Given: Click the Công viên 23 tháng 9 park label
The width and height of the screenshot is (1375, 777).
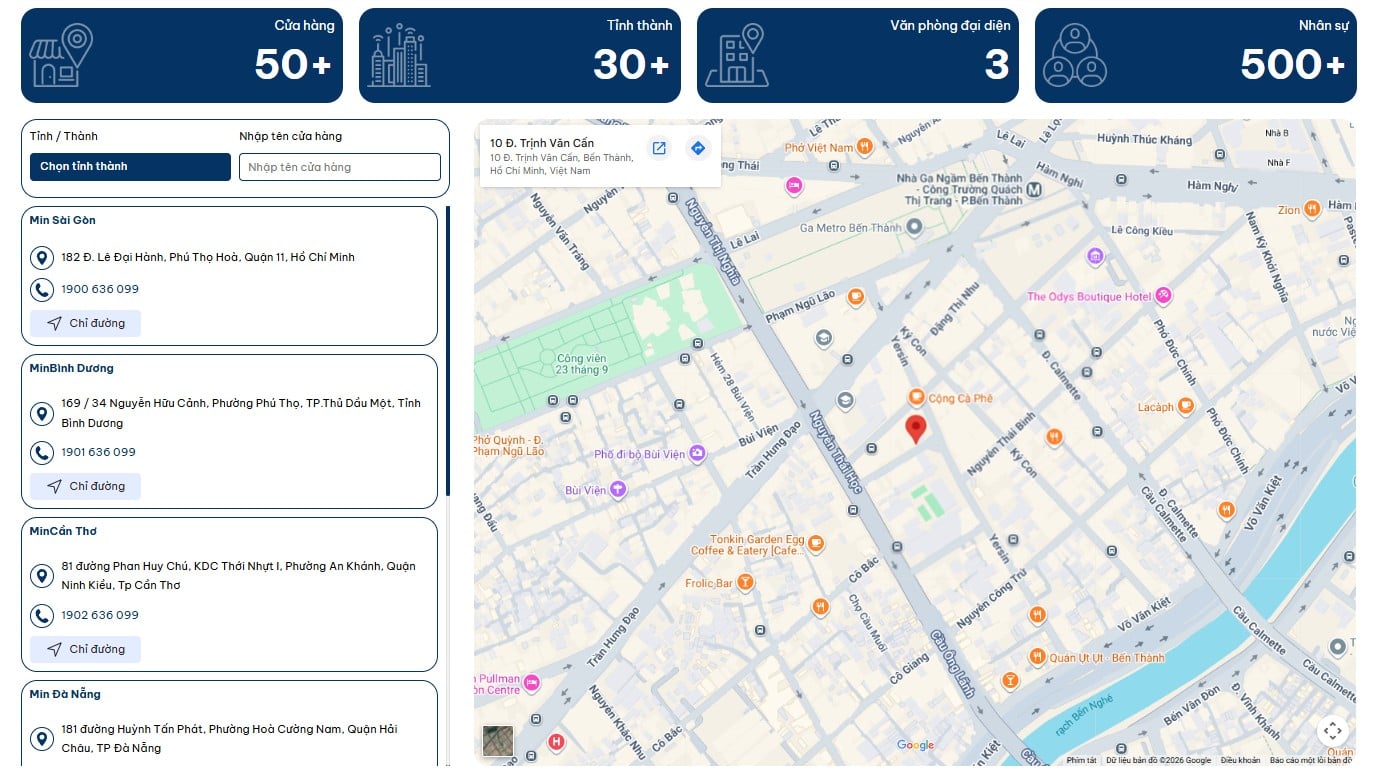Looking at the screenshot, I should [x=582, y=364].
